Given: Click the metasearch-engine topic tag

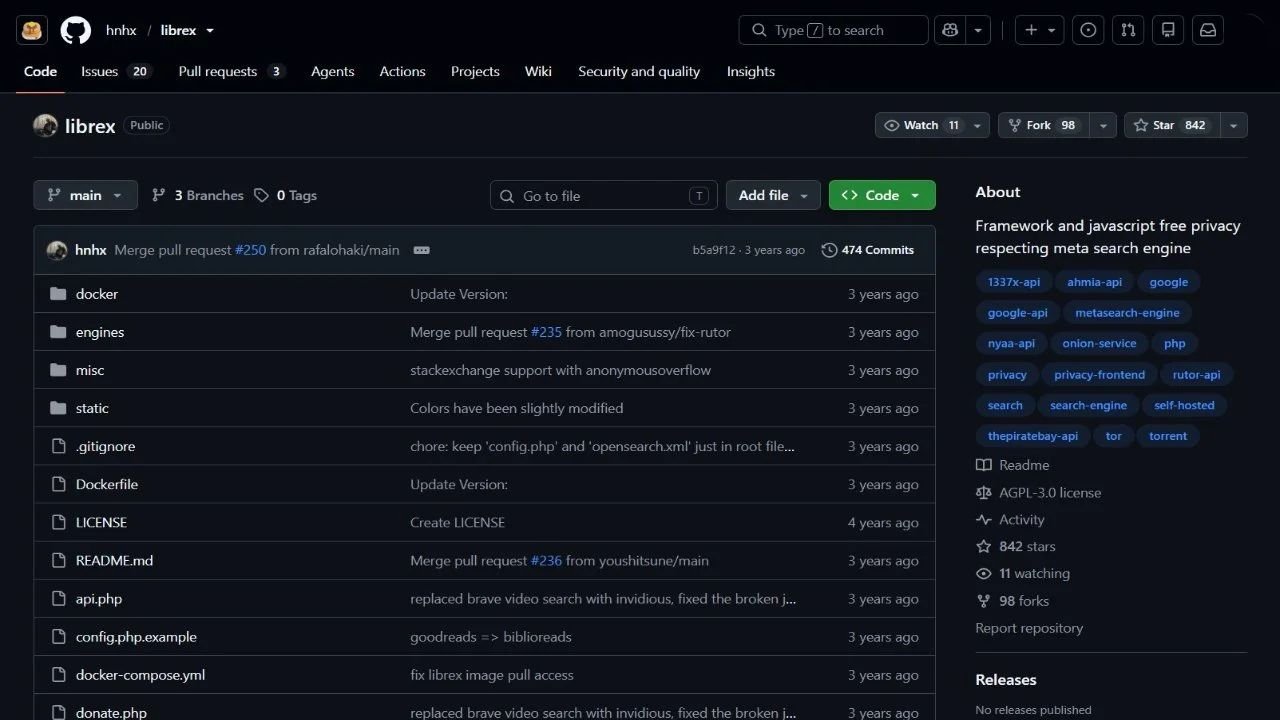Looking at the screenshot, I should pos(1127,313).
